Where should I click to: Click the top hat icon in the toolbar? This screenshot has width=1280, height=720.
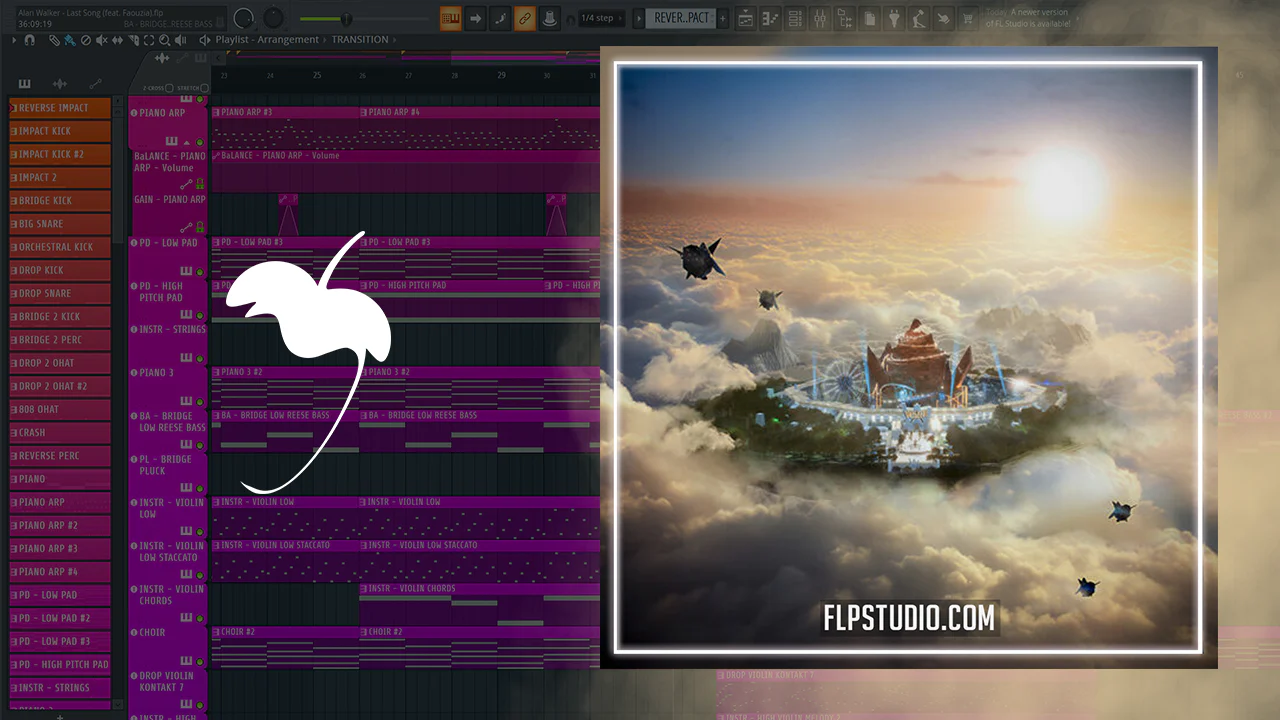click(x=549, y=18)
